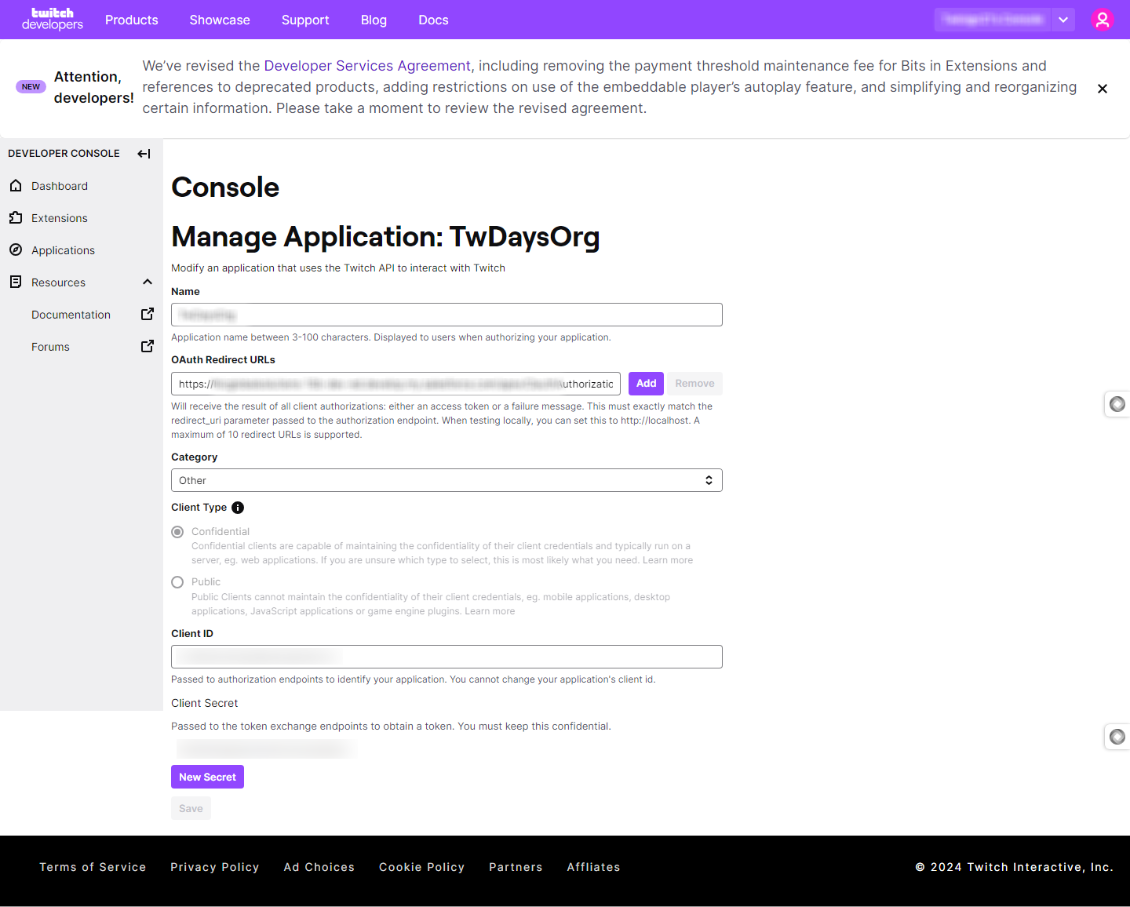This screenshot has width=1130, height=907.
Task: Open the Category dropdown showing Other
Action: pyautogui.click(x=447, y=481)
